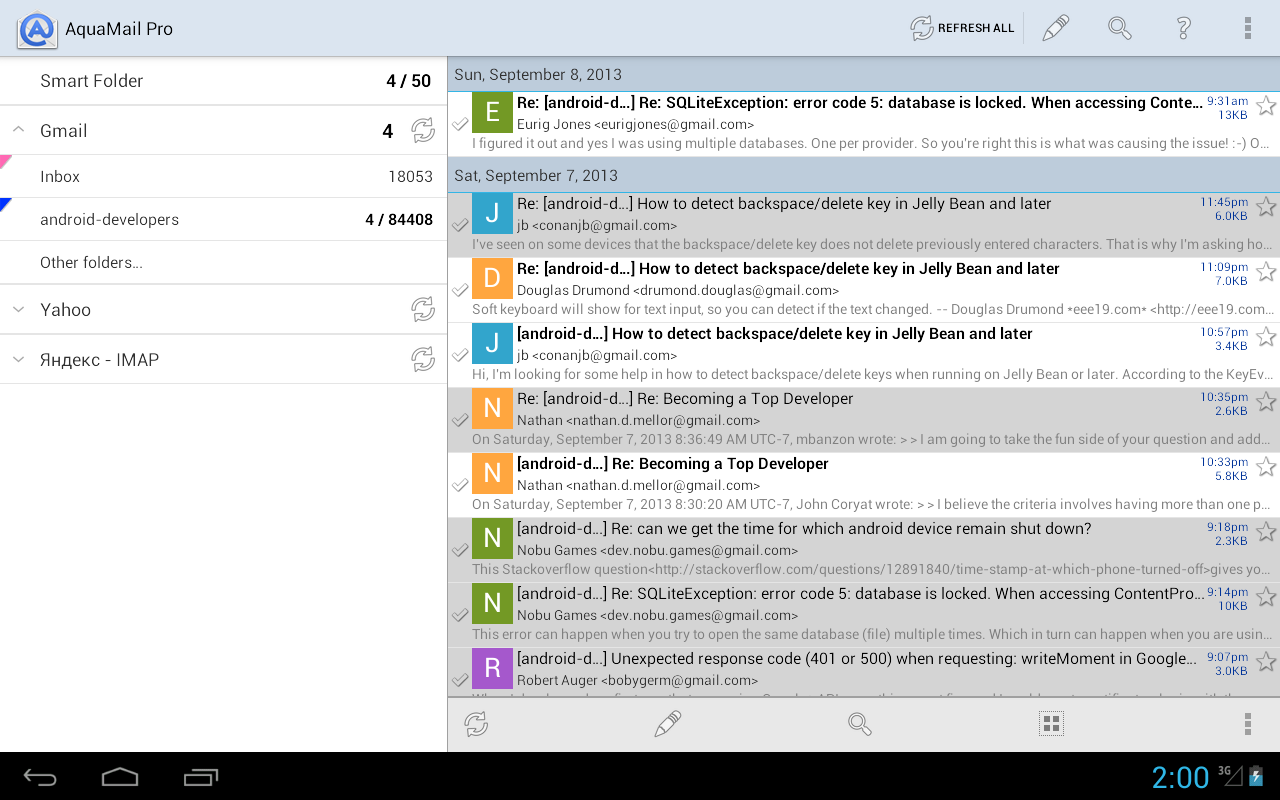Image resolution: width=1280 pixels, height=800 pixels.
Task: Open help via the question mark icon
Action: (1183, 28)
